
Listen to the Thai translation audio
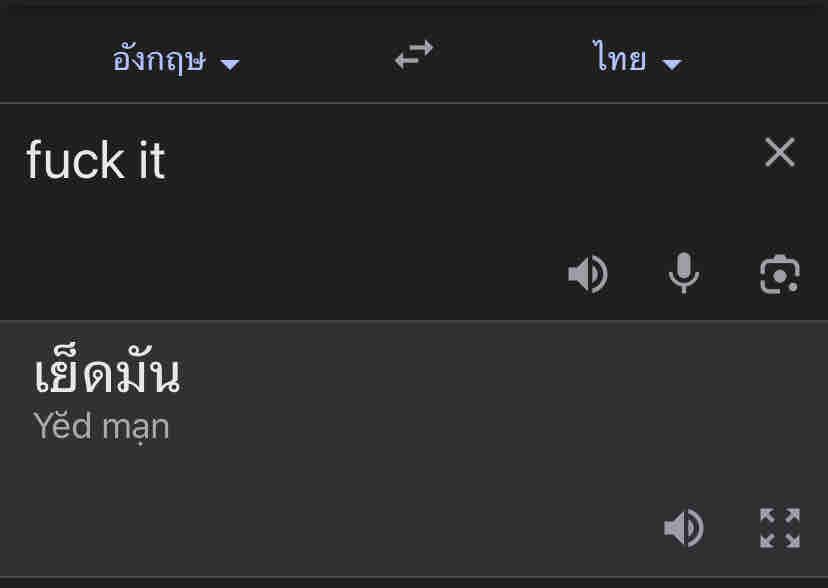click(684, 528)
